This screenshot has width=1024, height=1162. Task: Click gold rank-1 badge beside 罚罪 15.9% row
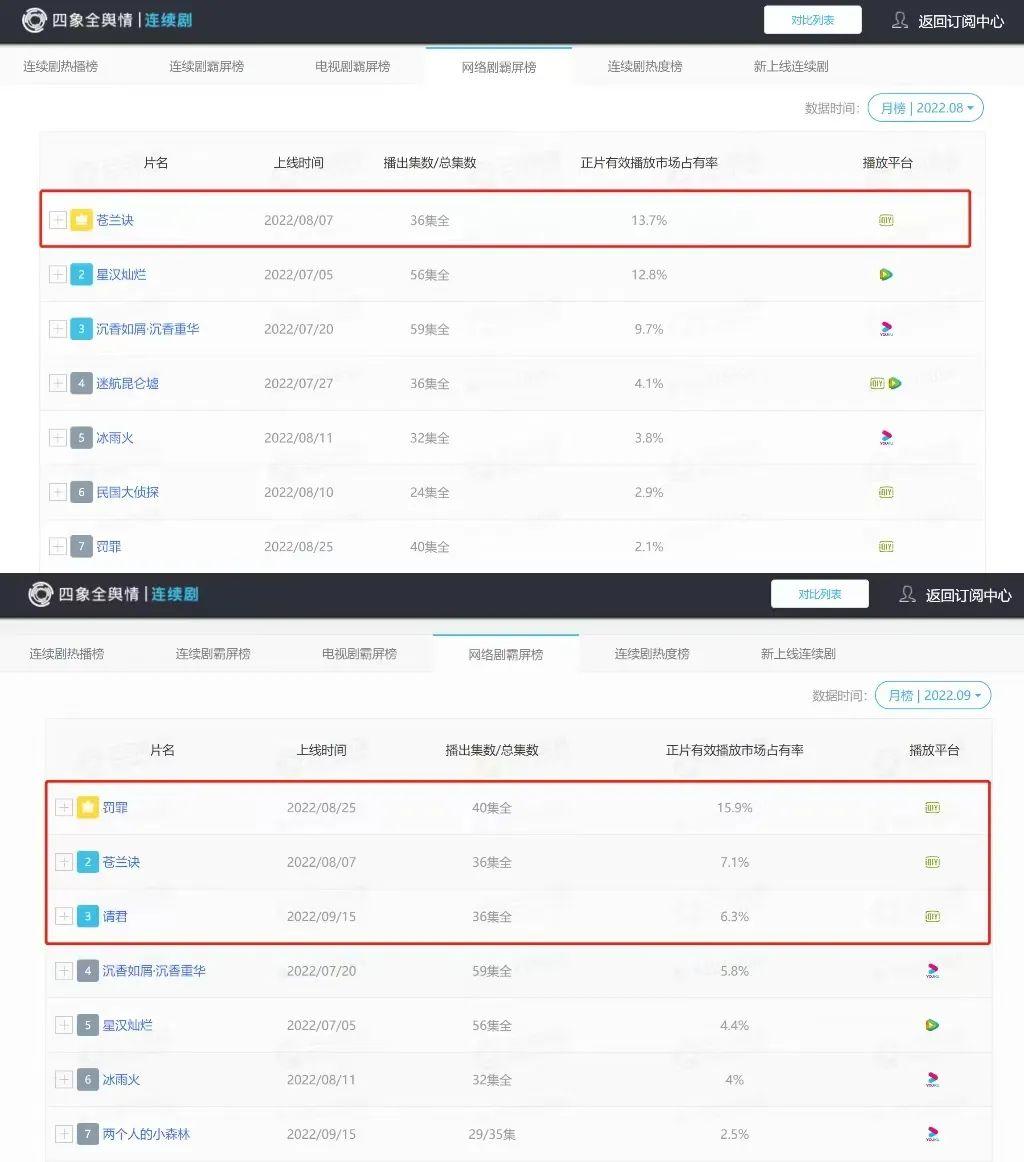pyautogui.click(x=87, y=807)
